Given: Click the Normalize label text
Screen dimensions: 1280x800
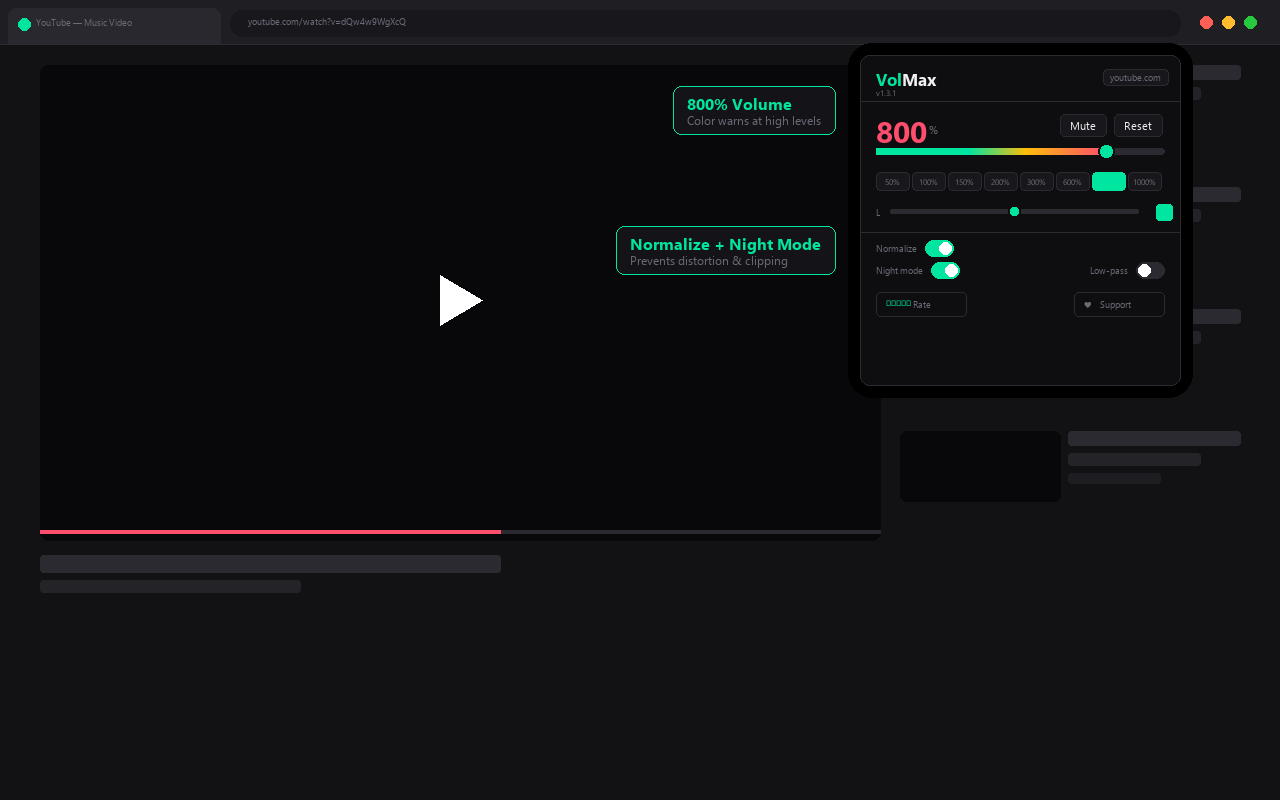Looking at the screenshot, I should point(896,249).
